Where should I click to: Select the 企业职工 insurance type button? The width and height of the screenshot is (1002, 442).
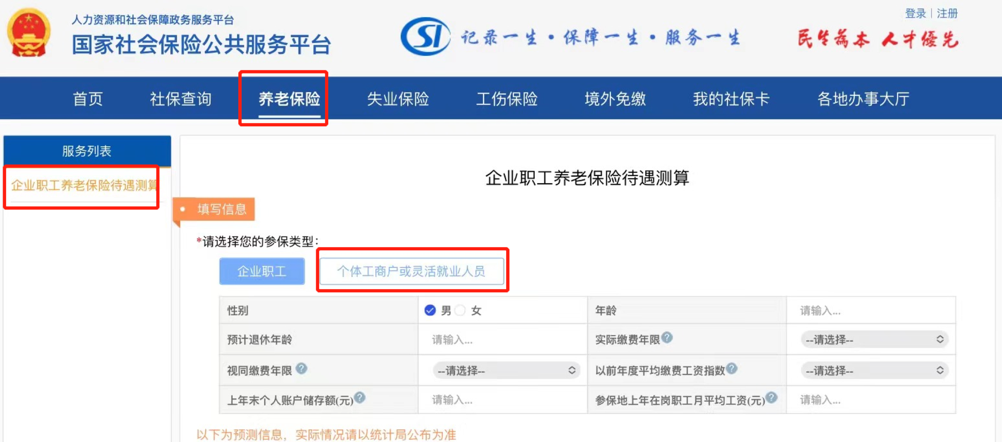pyautogui.click(x=262, y=271)
